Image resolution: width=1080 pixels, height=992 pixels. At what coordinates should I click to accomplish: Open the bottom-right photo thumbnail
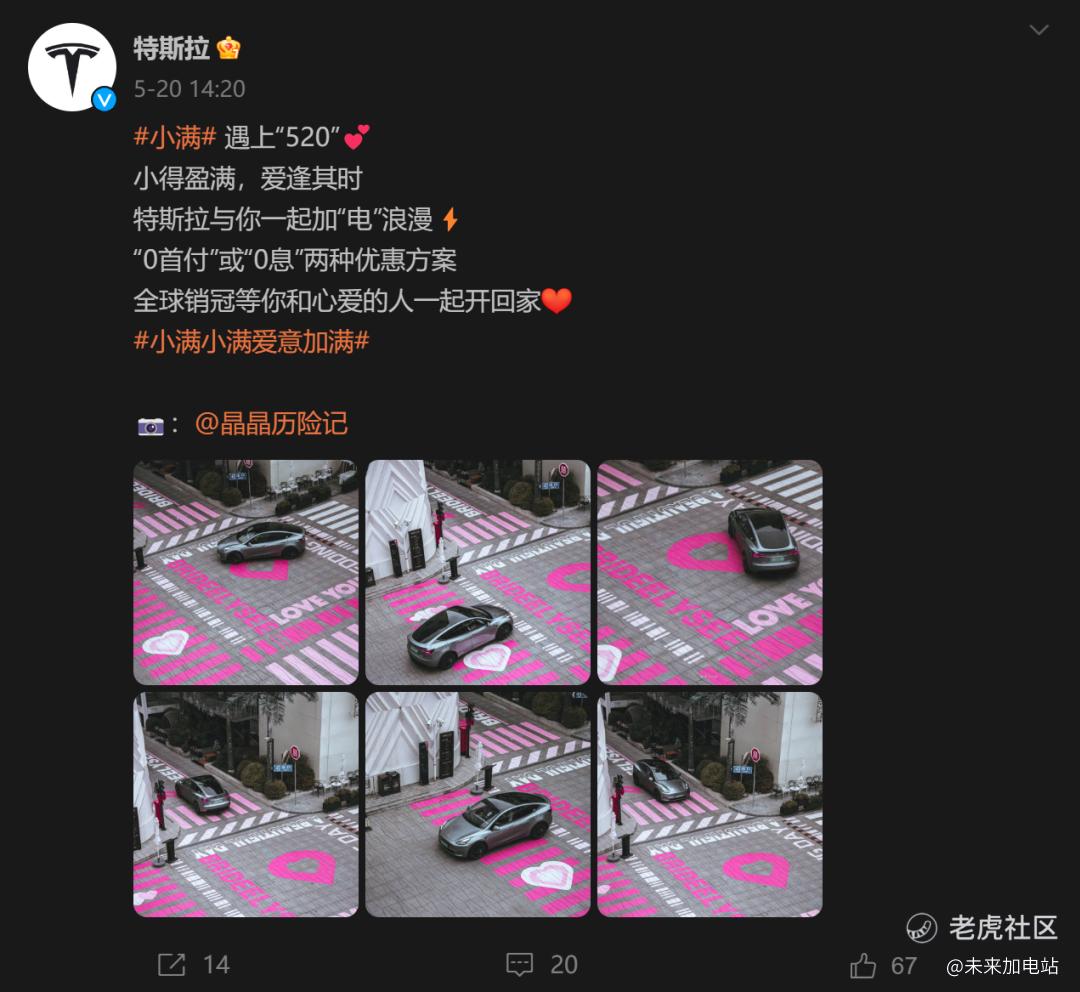click(x=710, y=805)
